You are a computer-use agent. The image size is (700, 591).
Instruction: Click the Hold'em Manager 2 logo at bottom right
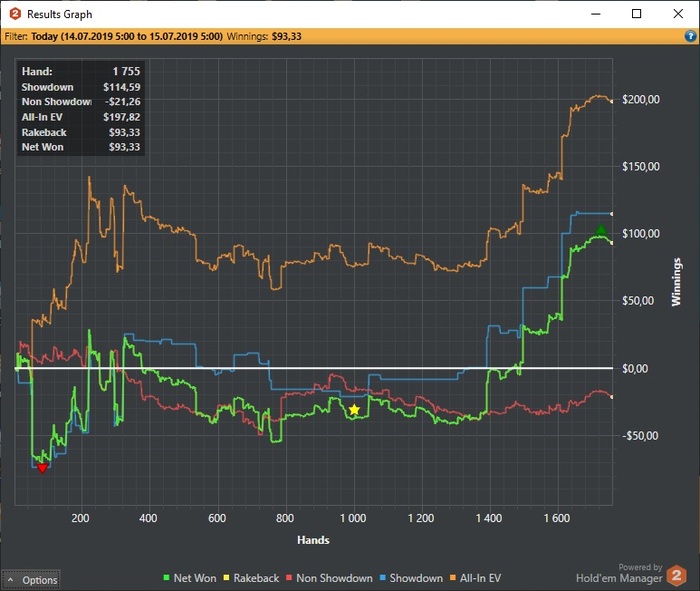[x=677, y=575]
